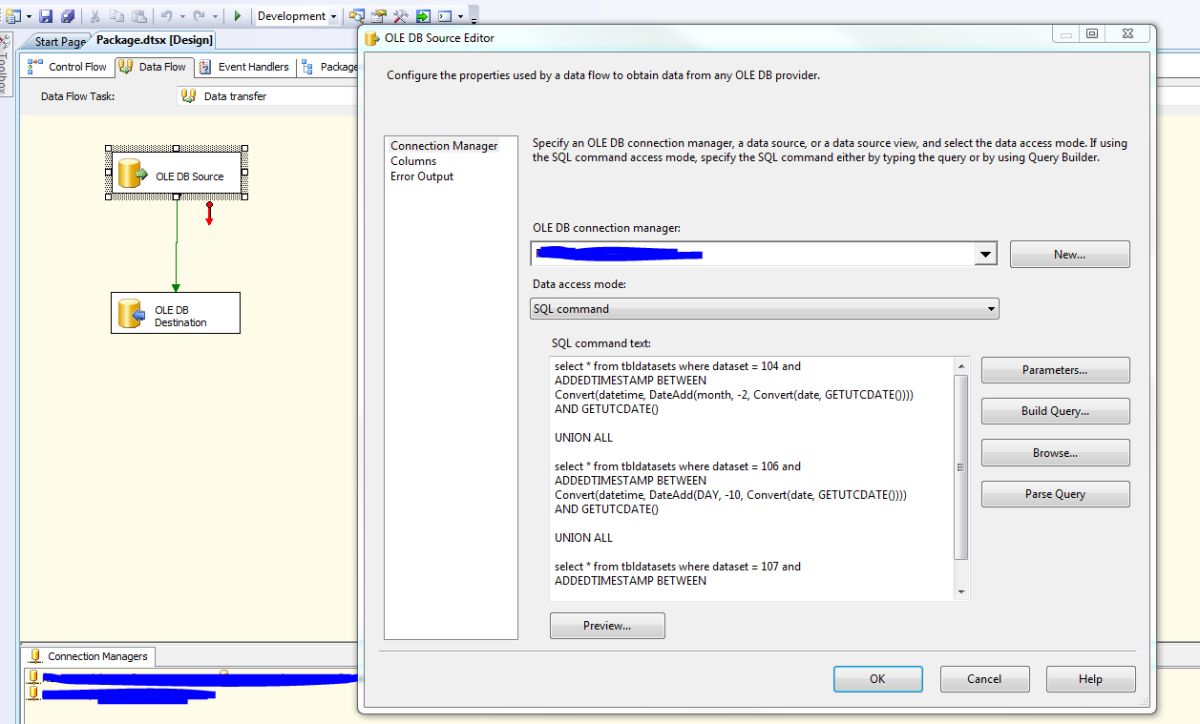Expand the Add New Item dropdown arrow
This screenshot has width=1200, height=724.
point(29,16)
